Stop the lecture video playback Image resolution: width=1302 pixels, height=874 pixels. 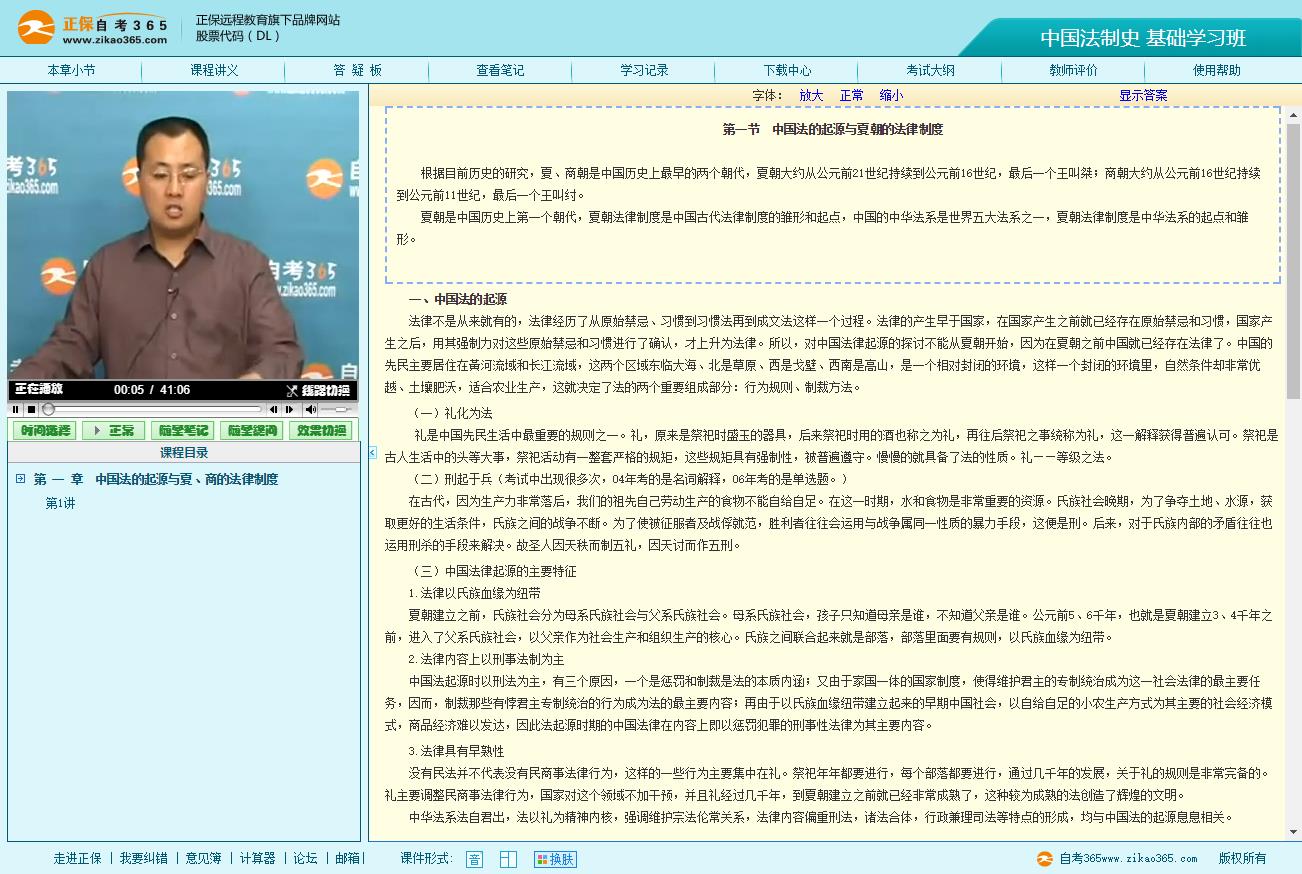click(x=31, y=409)
